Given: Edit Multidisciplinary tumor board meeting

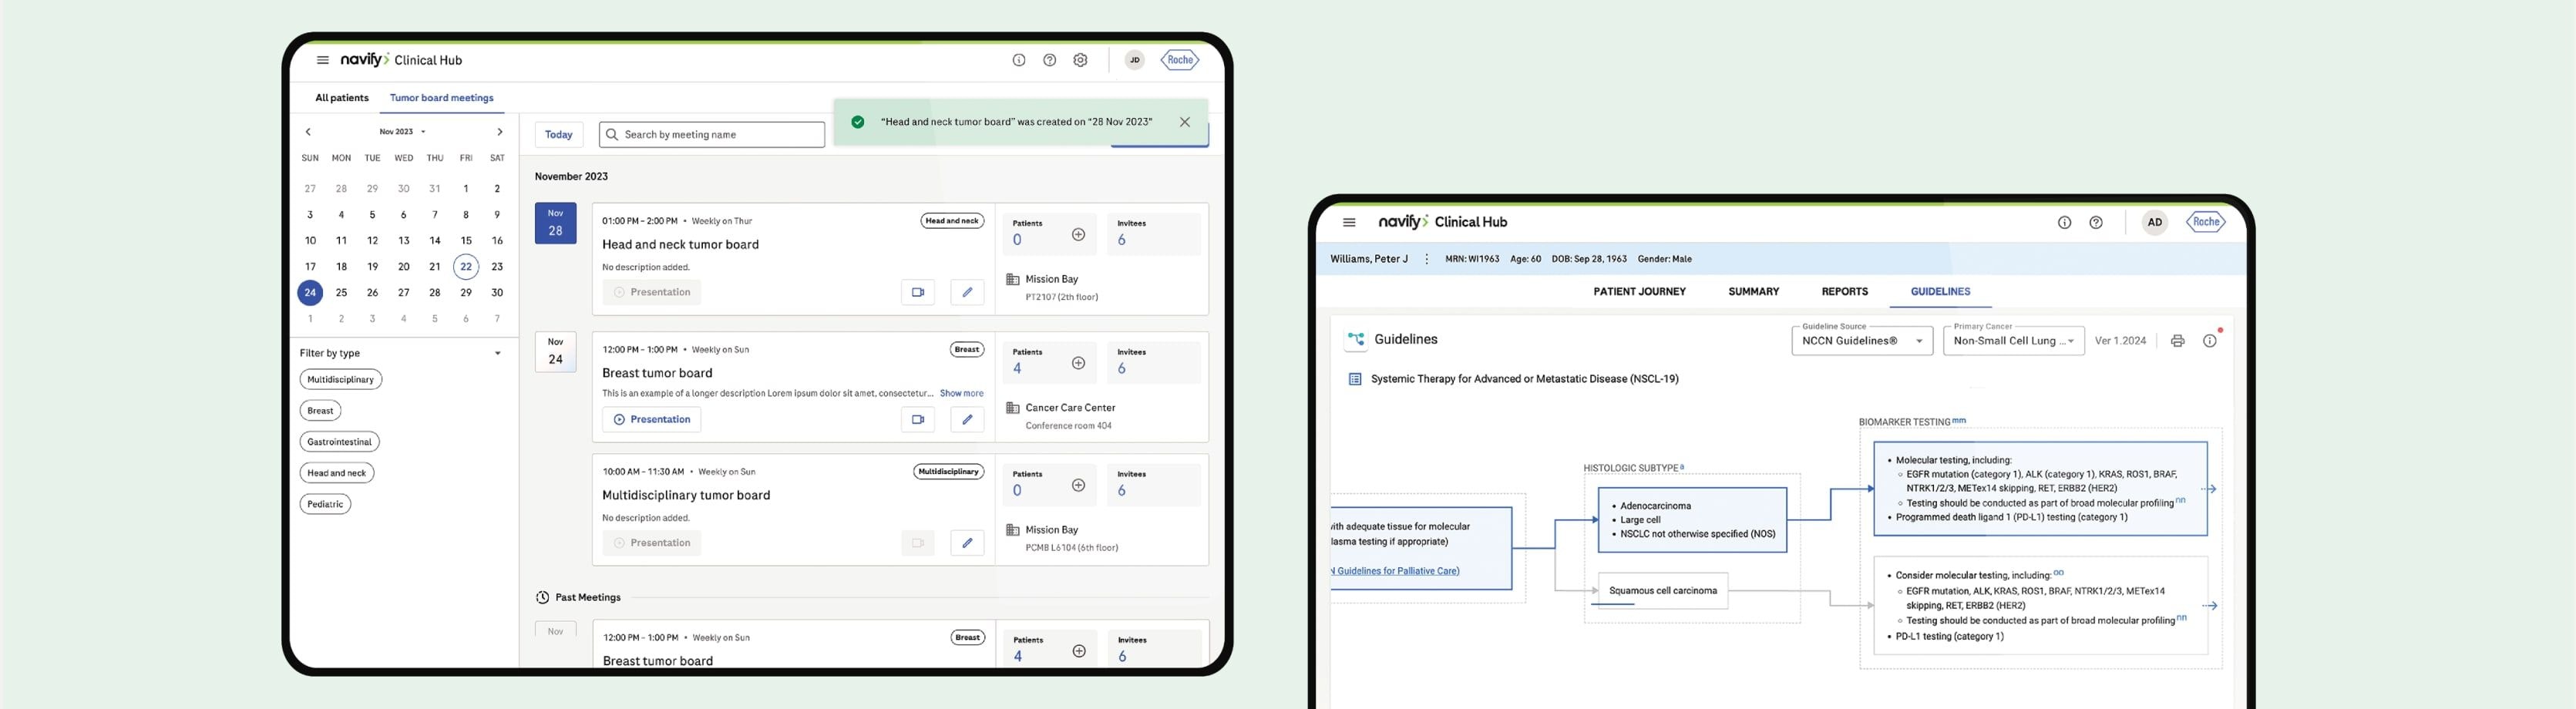Looking at the screenshot, I should 967,543.
